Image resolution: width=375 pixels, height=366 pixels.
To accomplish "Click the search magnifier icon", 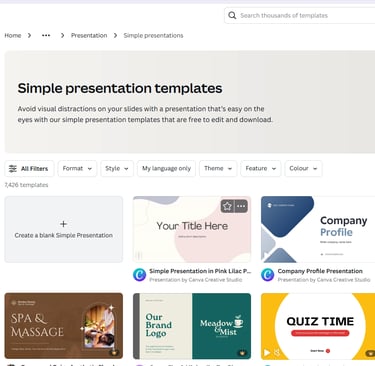I will coord(232,15).
